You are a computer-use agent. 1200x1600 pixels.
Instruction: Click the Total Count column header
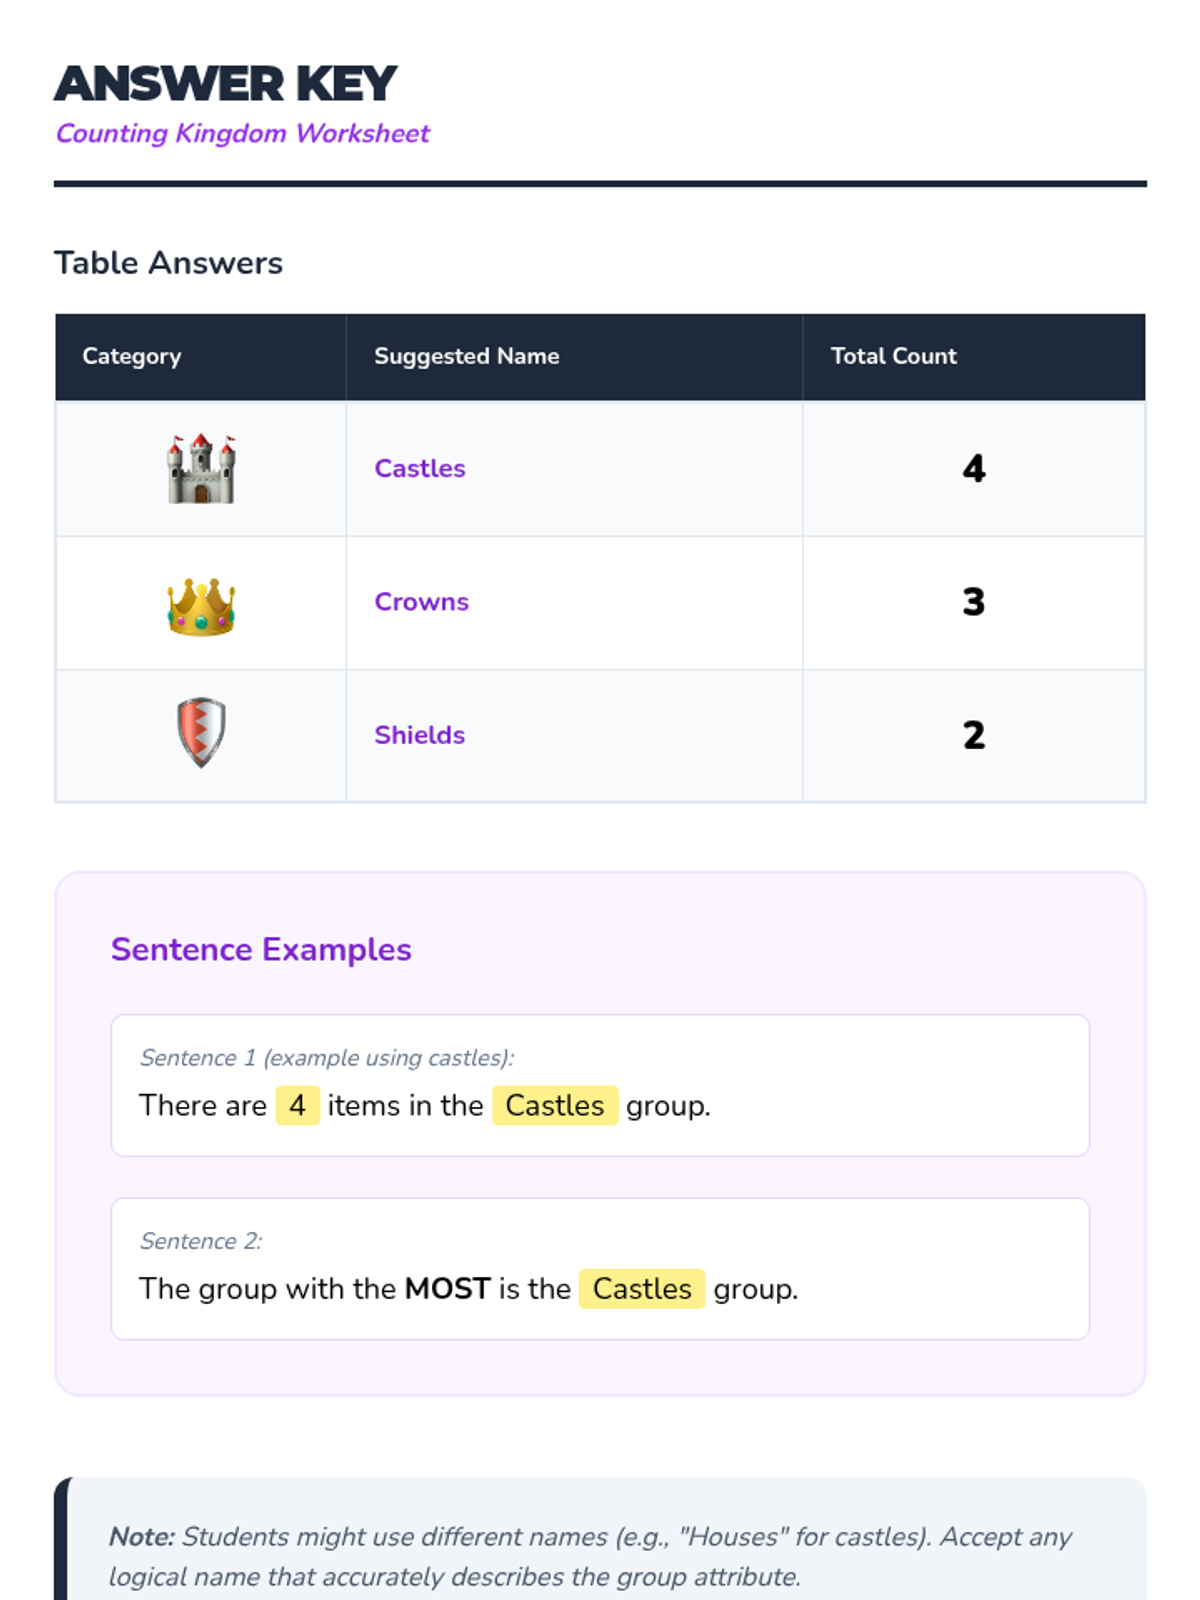(x=893, y=357)
